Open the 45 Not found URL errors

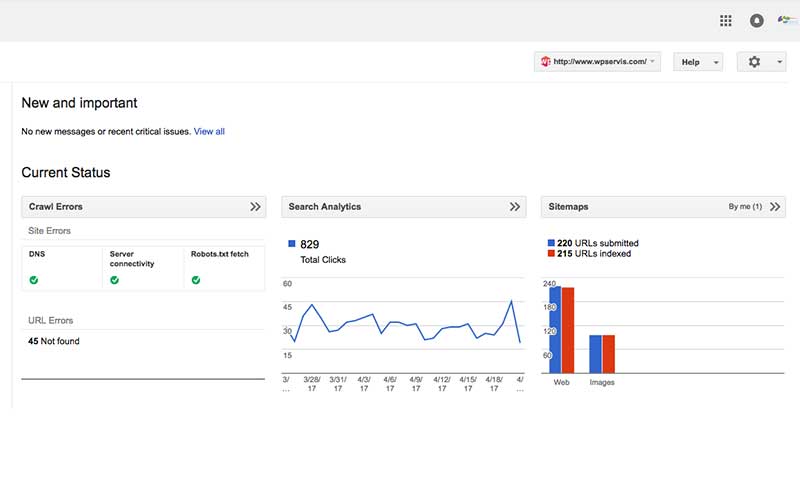[54, 342]
